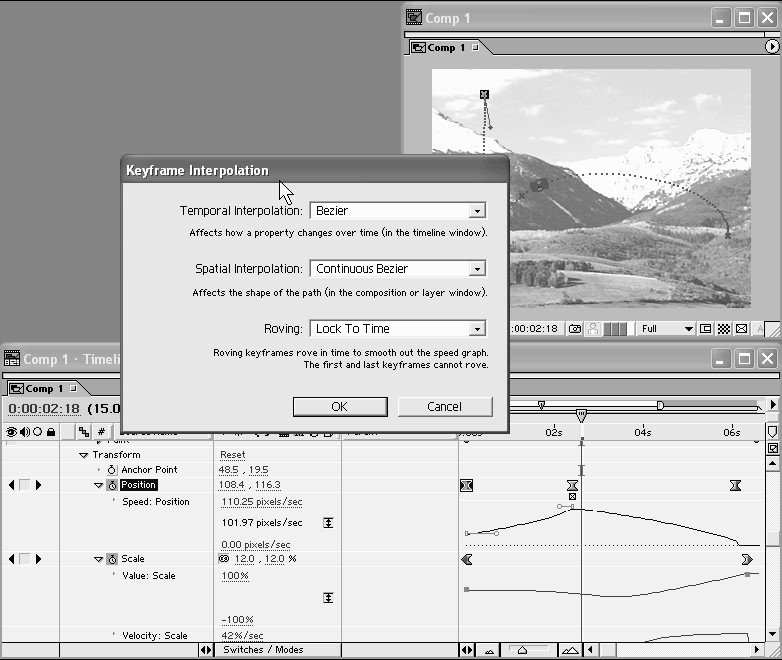
Task: Click the Anchor Point stopwatch icon
Action: point(112,470)
